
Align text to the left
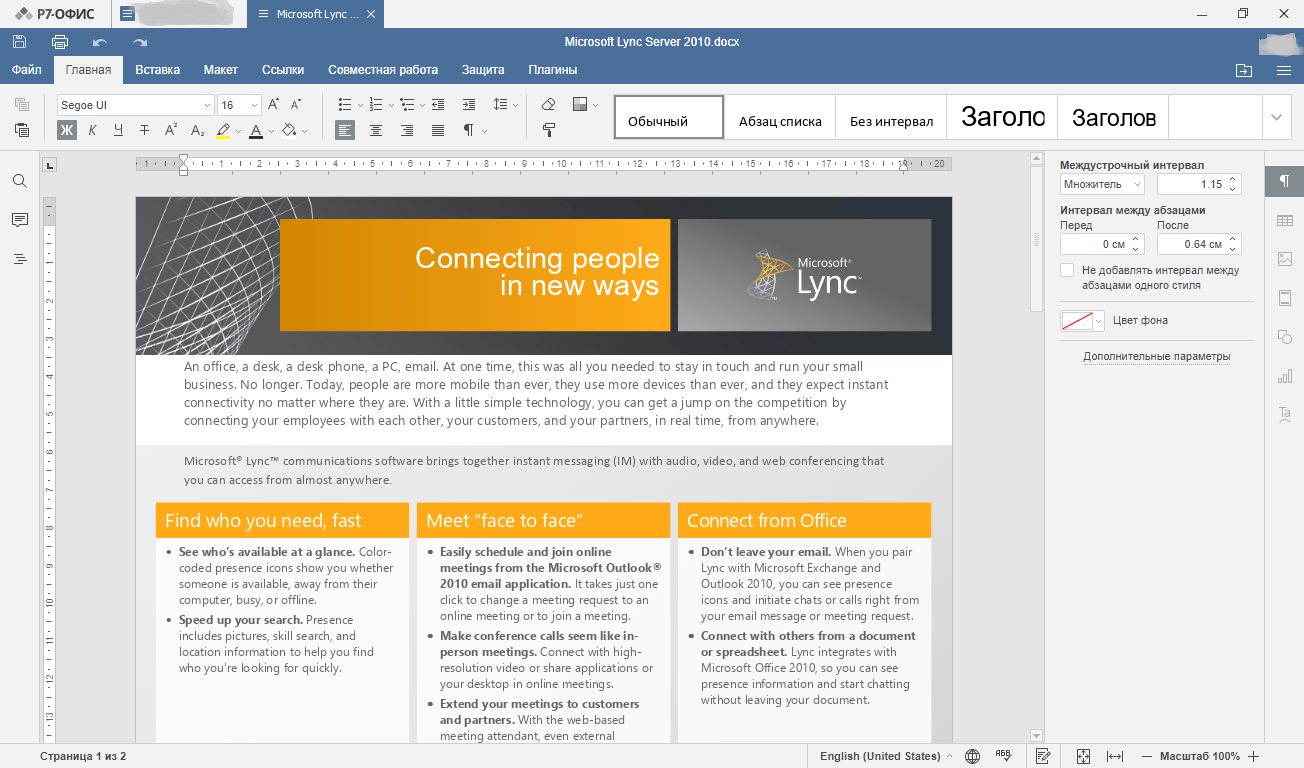click(x=345, y=130)
